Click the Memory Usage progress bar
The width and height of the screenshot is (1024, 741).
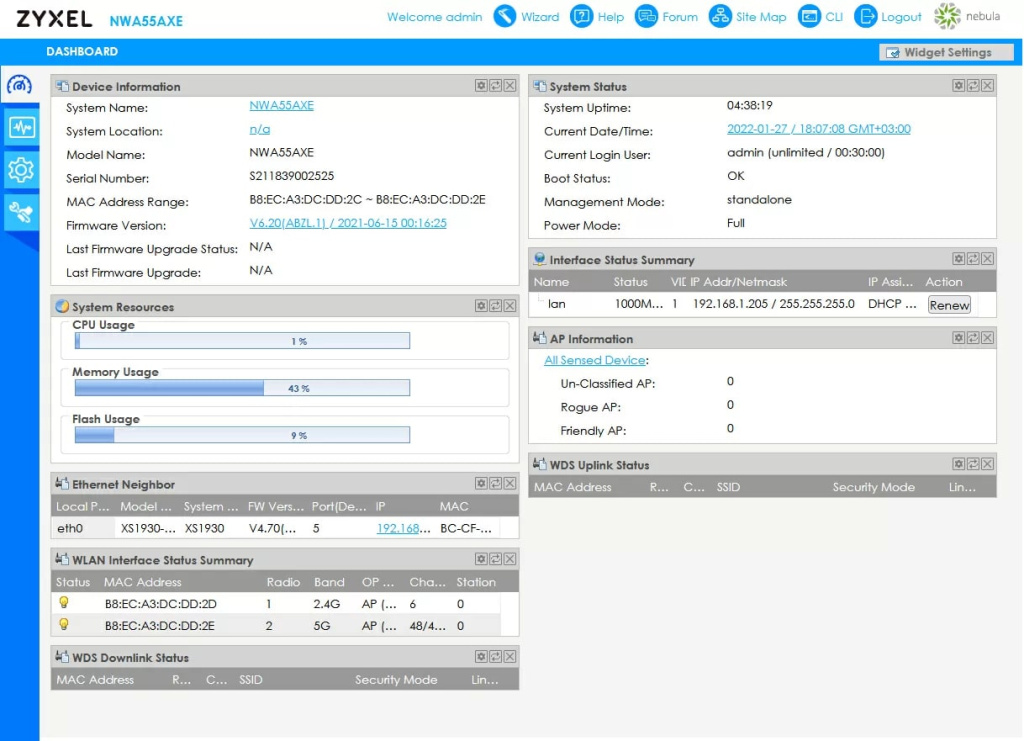(x=242, y=388)
